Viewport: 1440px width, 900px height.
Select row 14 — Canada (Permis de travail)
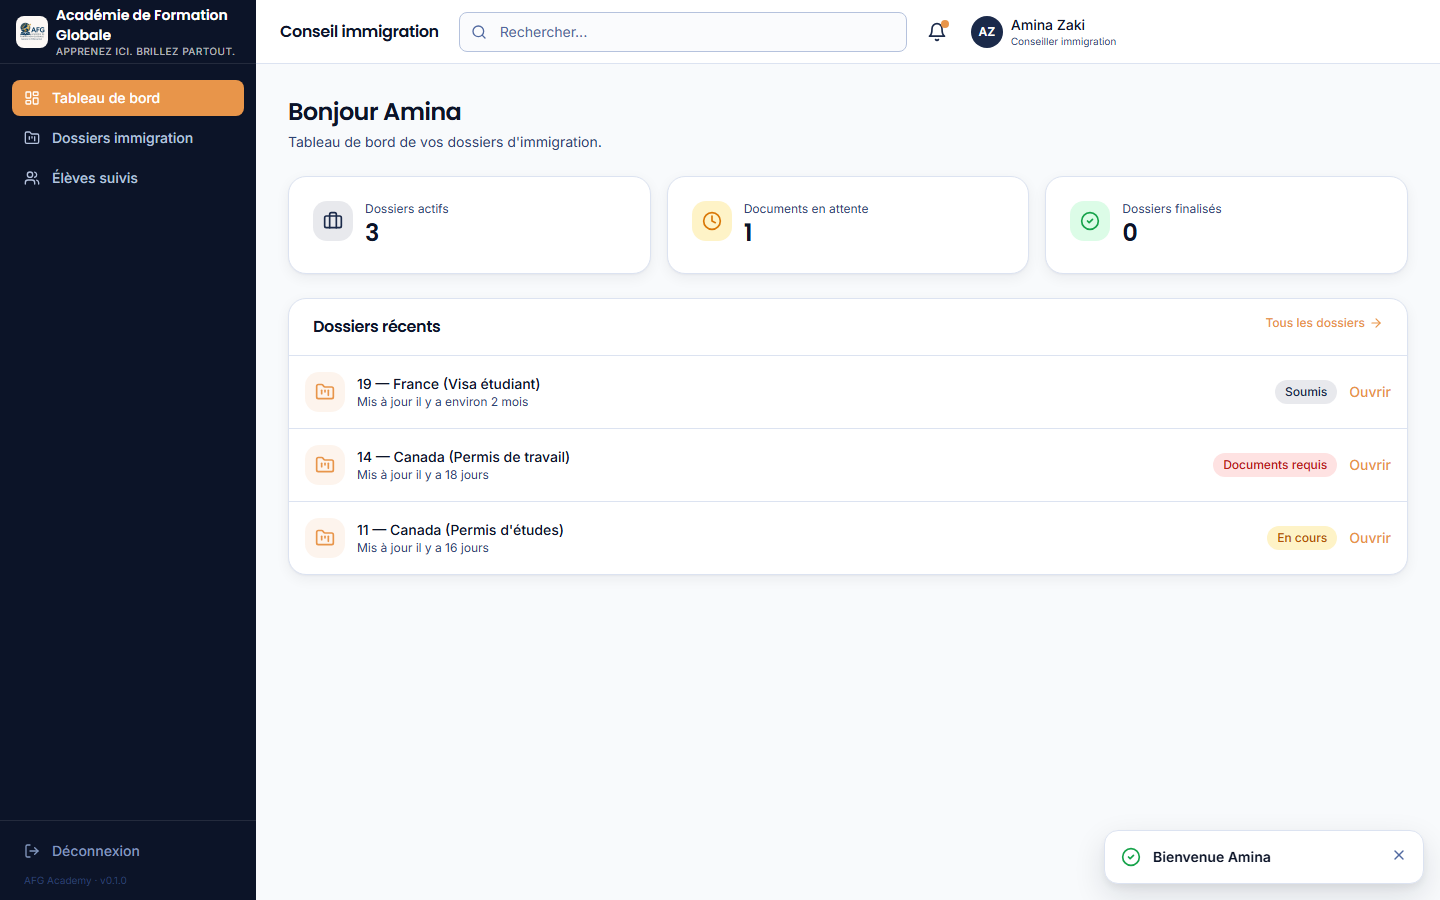(x=848, y=465)
